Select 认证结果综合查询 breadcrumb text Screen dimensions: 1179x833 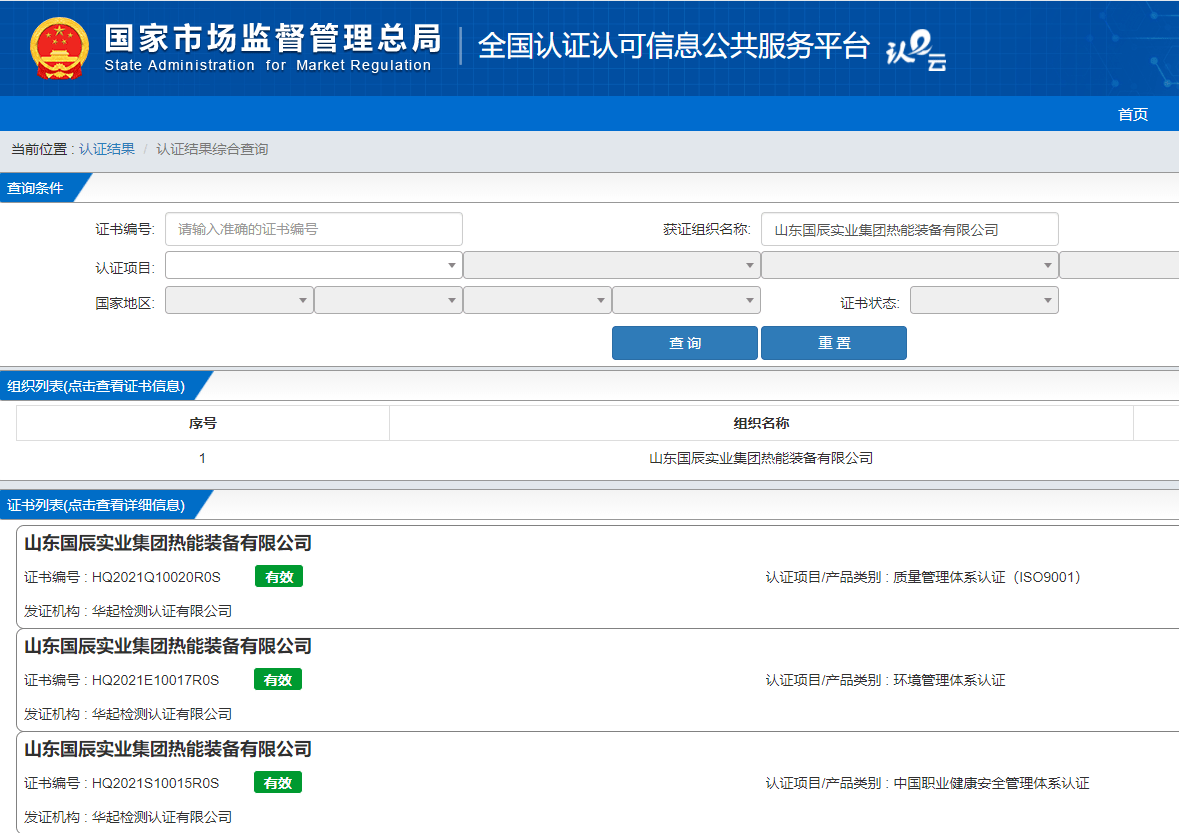point(212,149)
